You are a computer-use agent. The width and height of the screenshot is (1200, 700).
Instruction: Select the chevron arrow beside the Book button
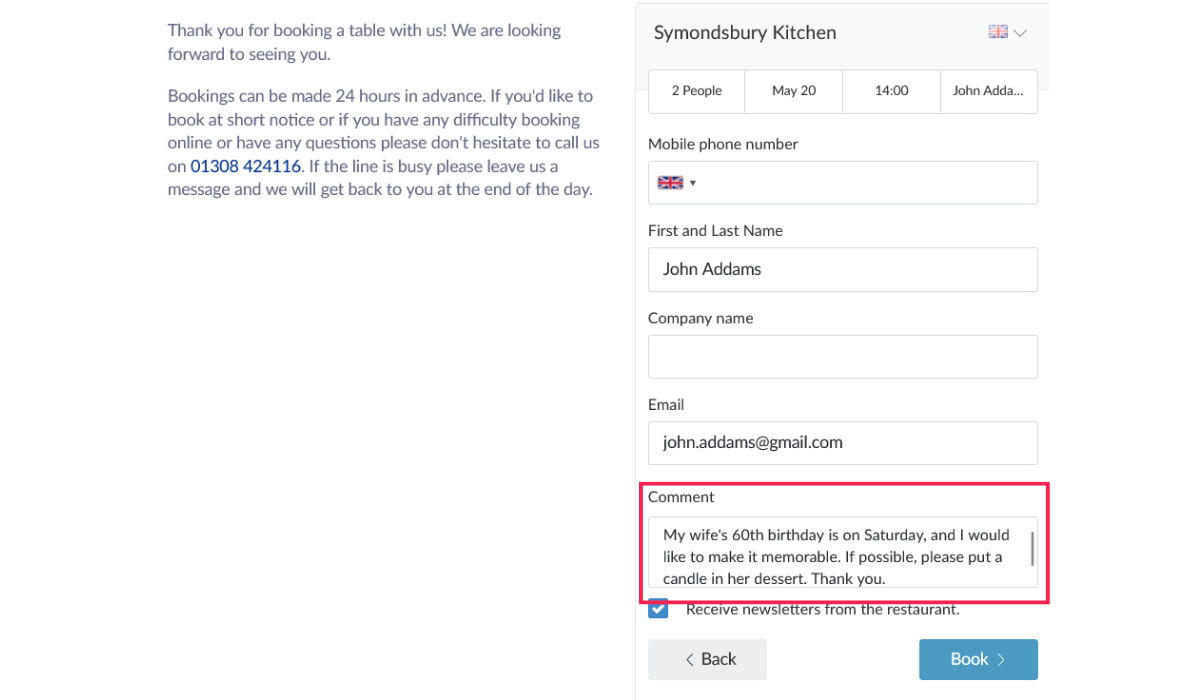[999, 659]
